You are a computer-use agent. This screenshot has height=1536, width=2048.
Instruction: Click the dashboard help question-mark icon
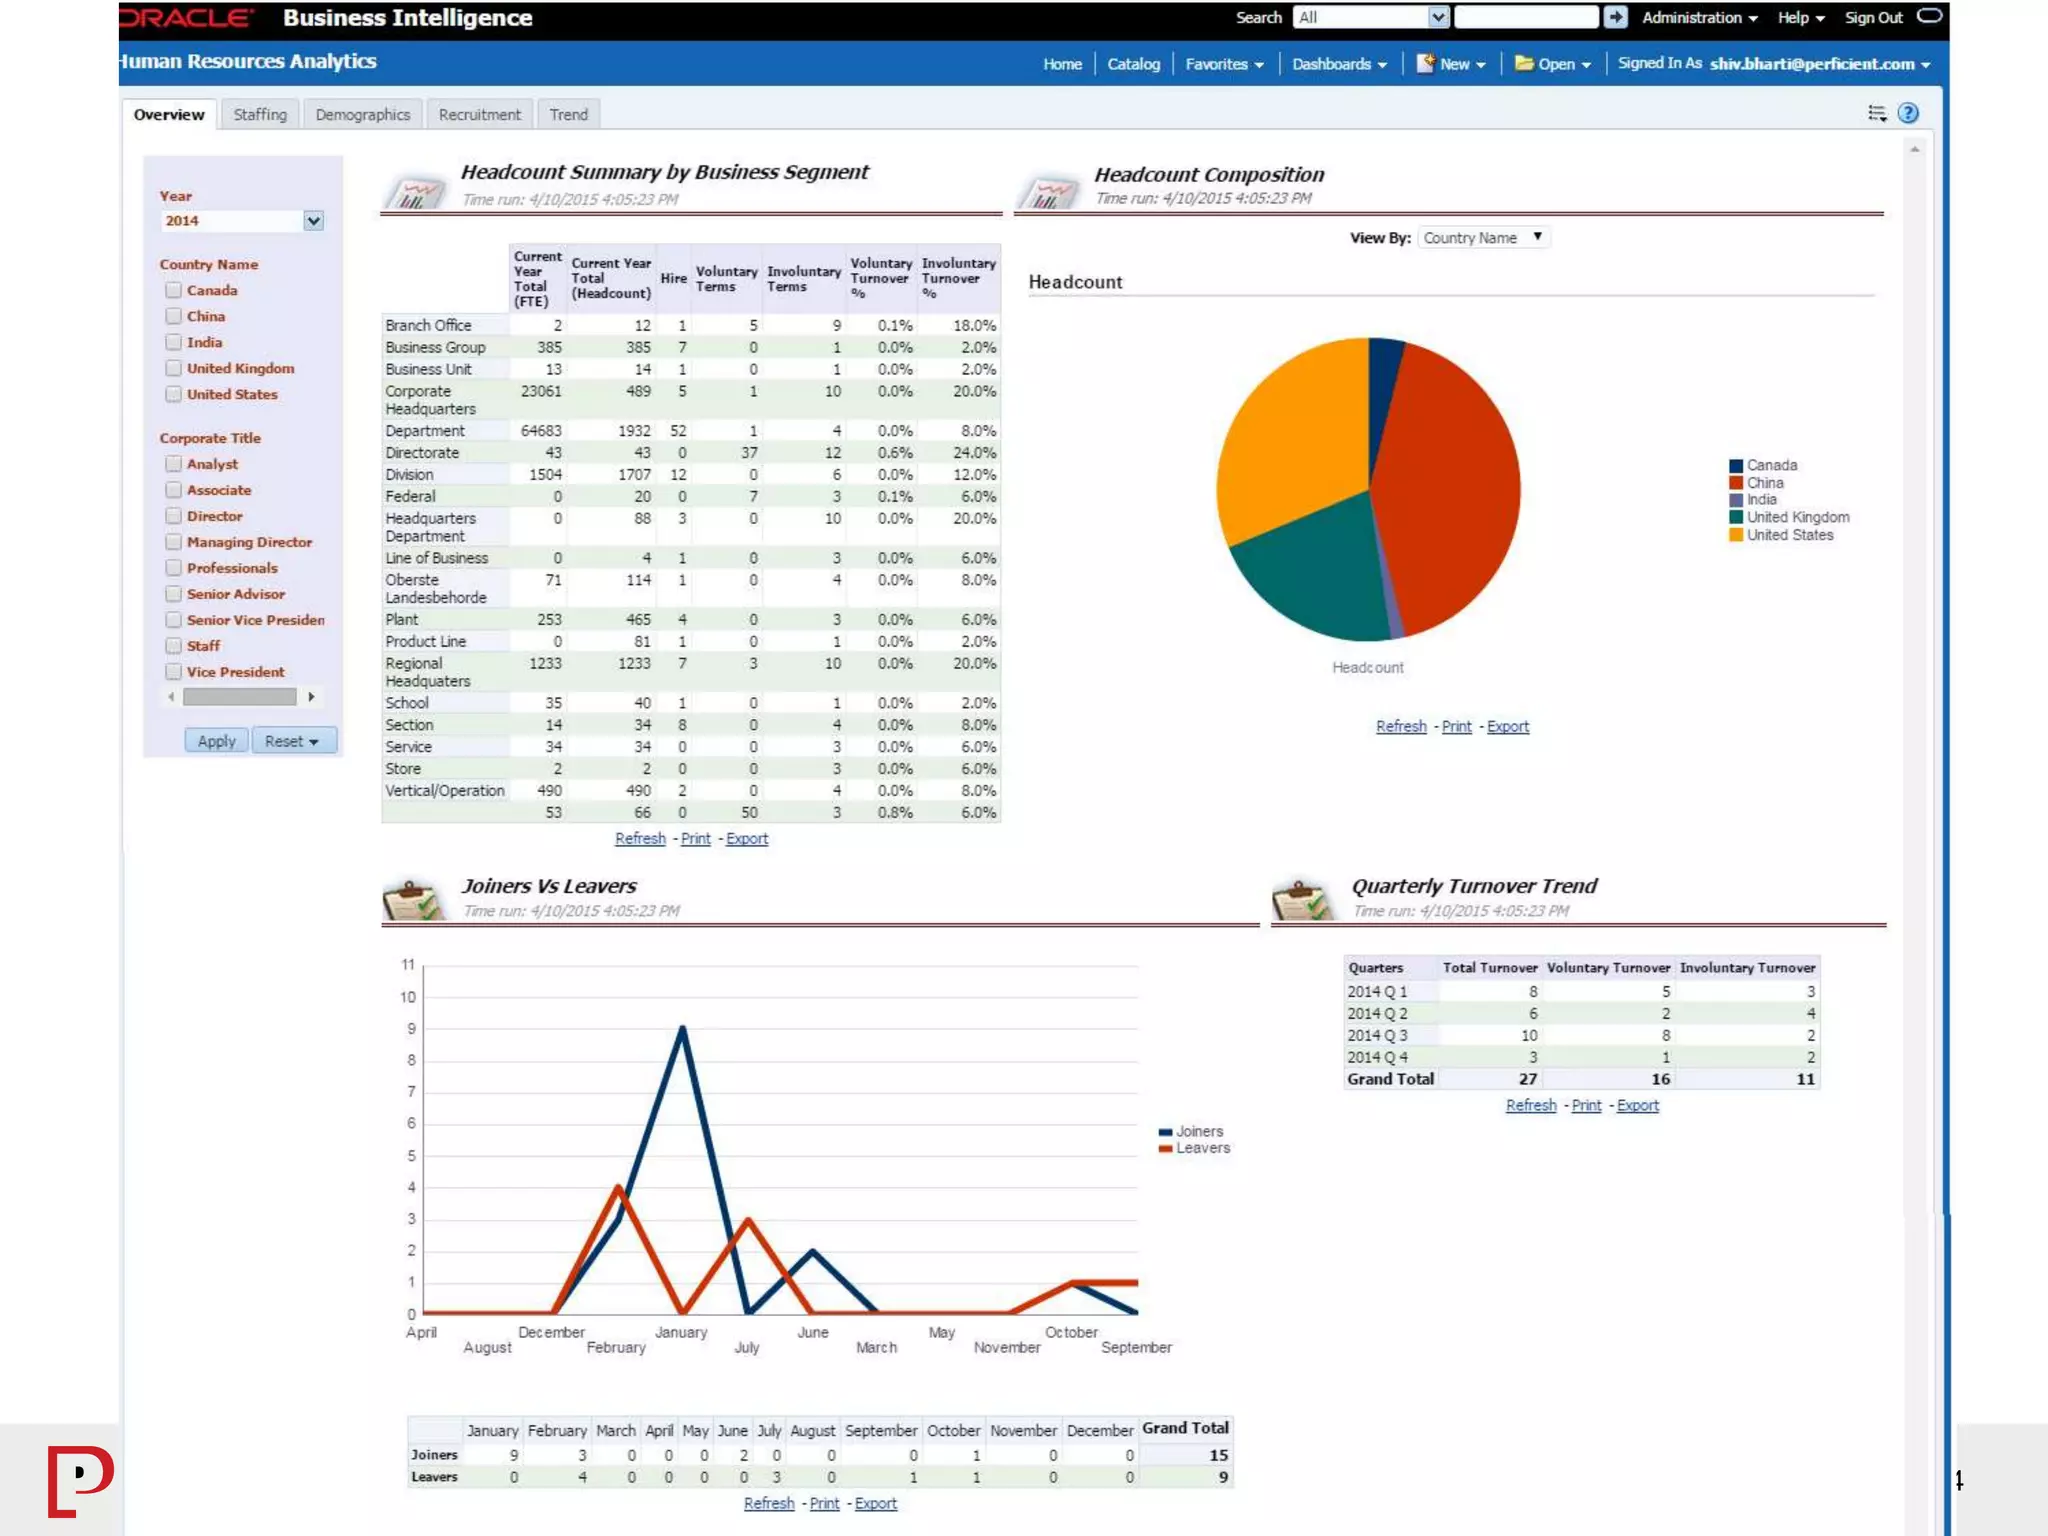tap(1907, 113)
